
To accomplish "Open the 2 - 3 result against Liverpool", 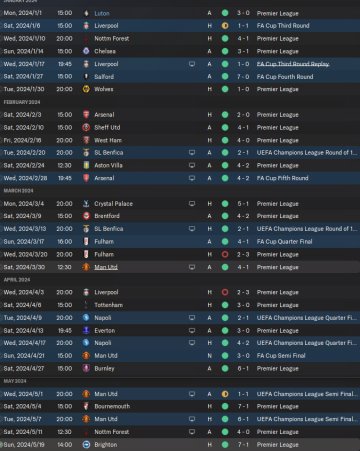I will click(x=243, y=292).
